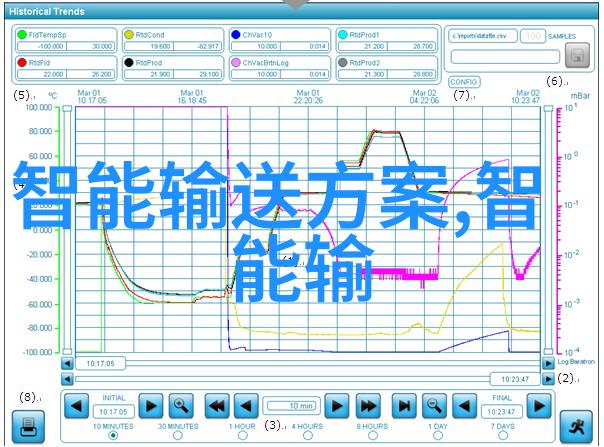Click the fast forward double-arrow button

tap(368, 406)
